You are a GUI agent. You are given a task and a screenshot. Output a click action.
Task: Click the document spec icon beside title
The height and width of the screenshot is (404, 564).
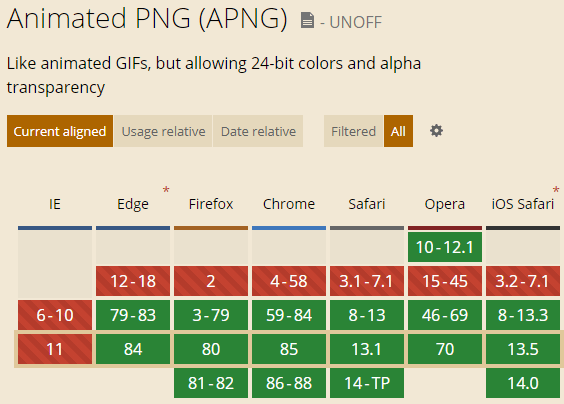307,20
